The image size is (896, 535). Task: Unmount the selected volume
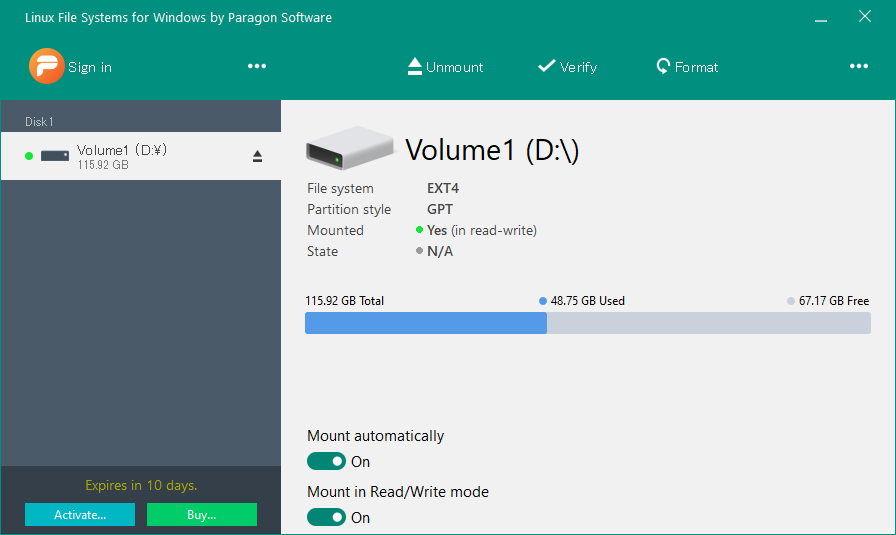point(445,67)
